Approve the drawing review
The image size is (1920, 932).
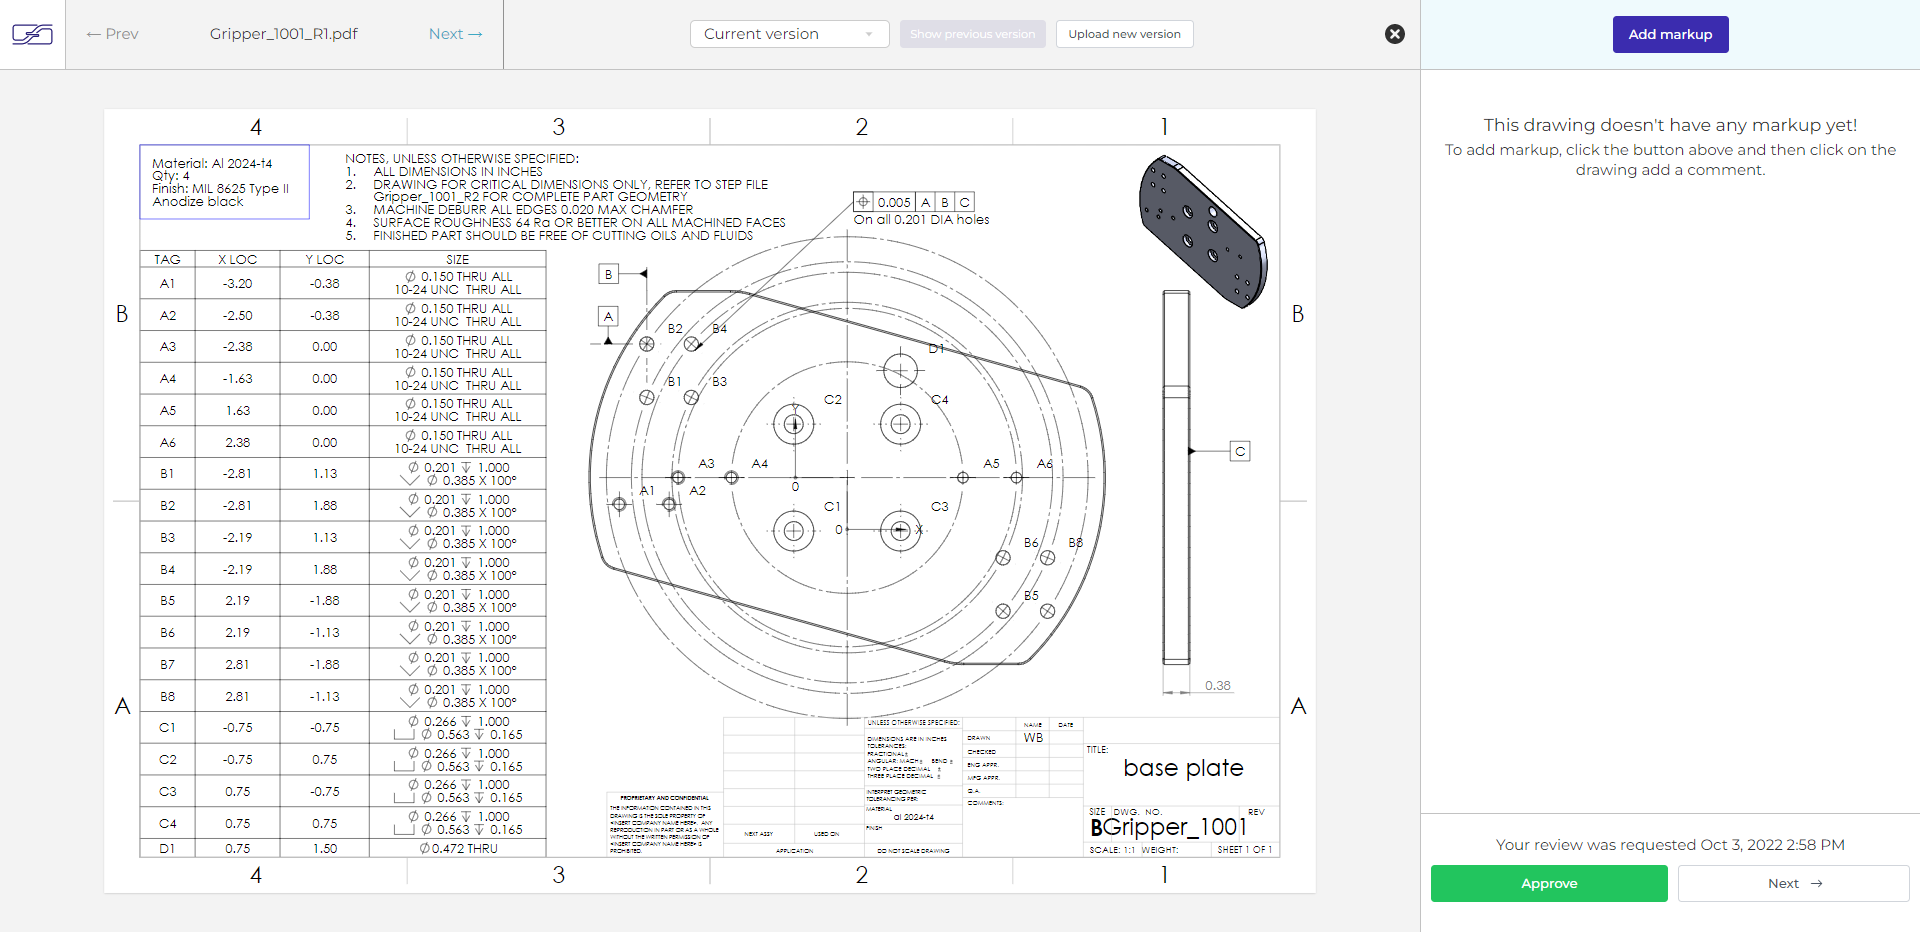pyautogui.click(x=1548, y=883)
